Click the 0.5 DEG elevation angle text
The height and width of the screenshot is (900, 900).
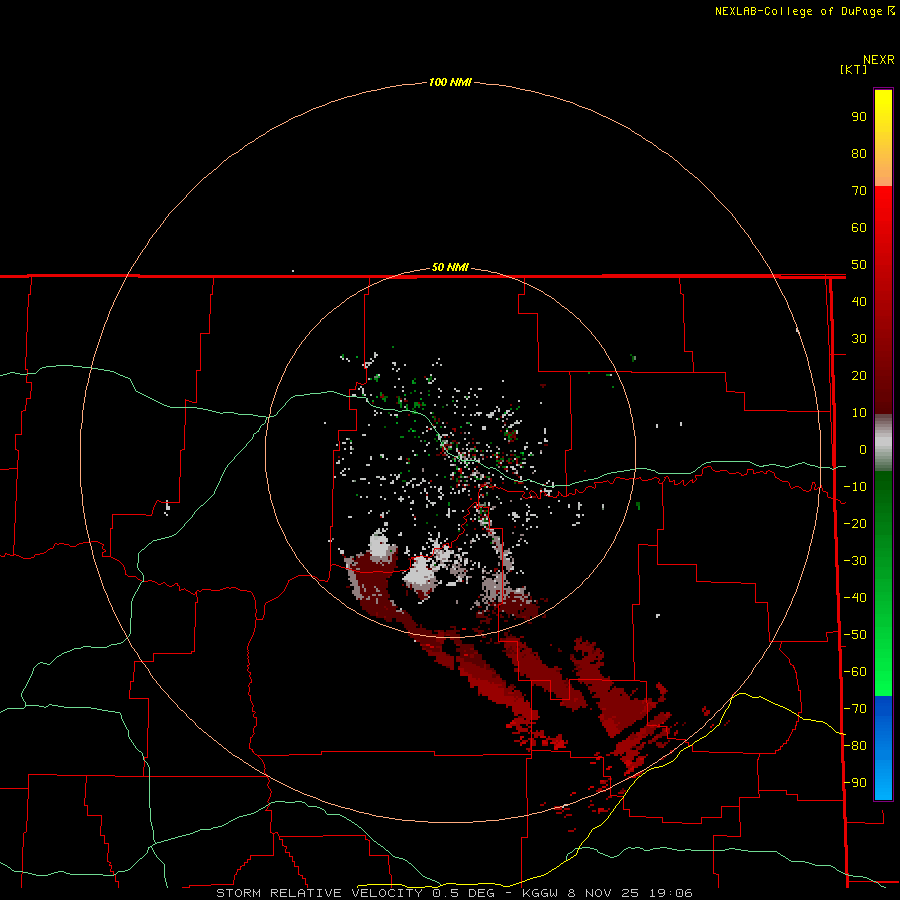pos(465,893)
